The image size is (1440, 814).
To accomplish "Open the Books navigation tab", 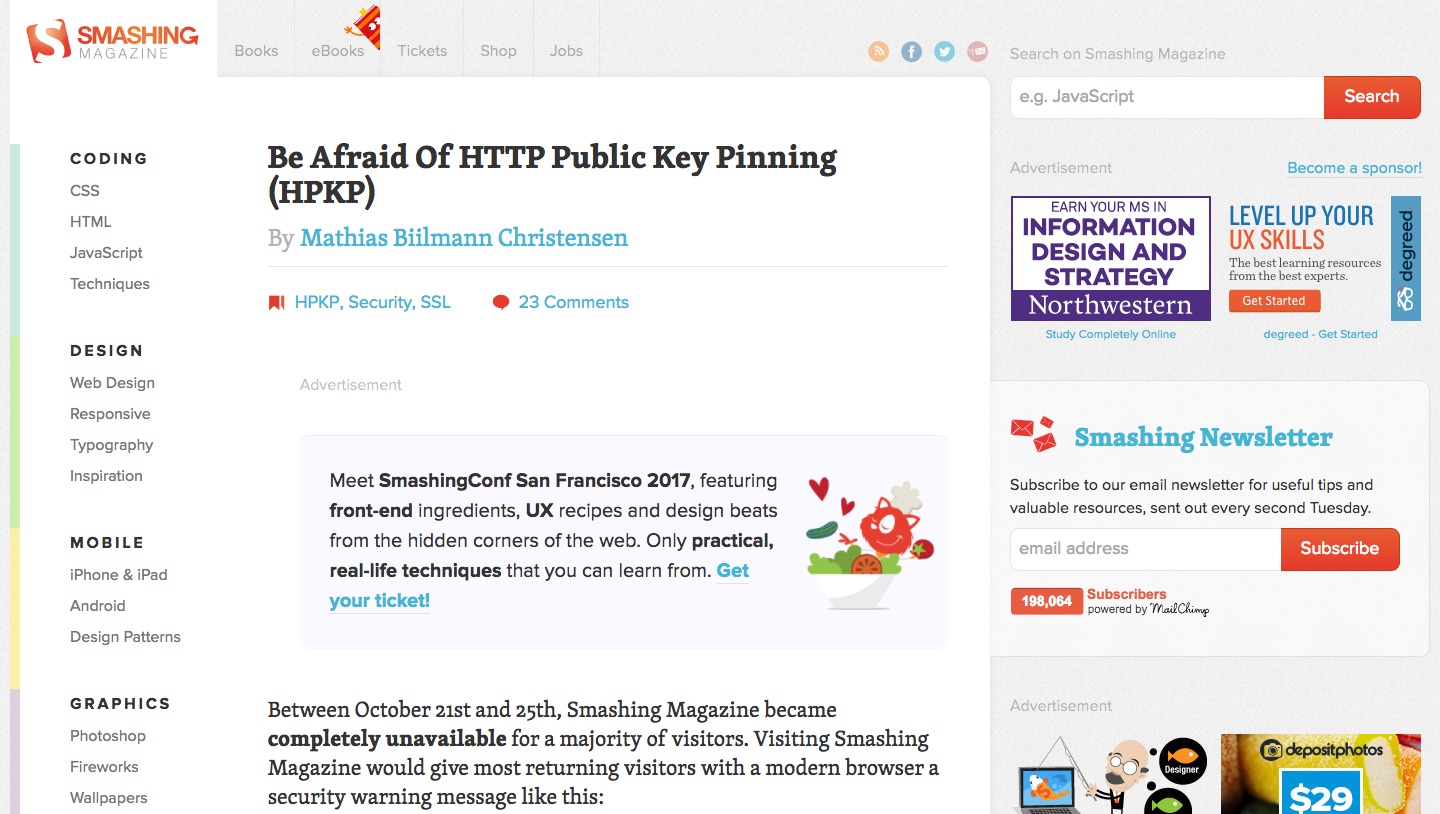I will click(256, 50).
